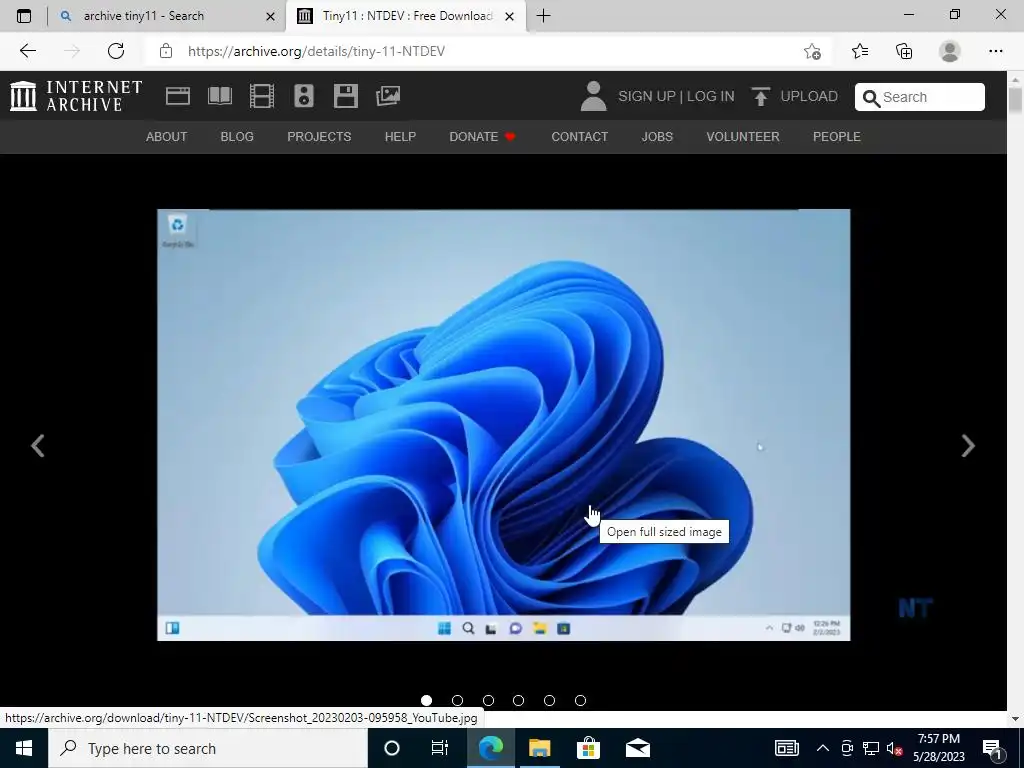The width and height of the screenshot is (1024, 768).
Task: Open File Explorer from the taskbar
Action: [x=539, y=748]
